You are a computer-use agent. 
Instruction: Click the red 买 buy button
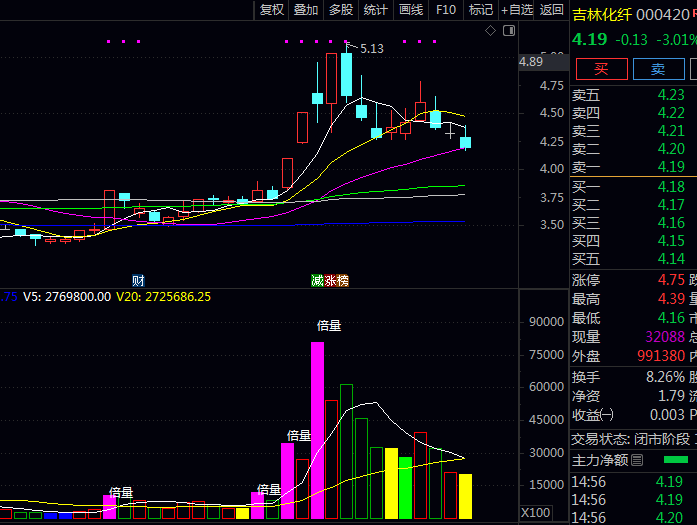601,69
